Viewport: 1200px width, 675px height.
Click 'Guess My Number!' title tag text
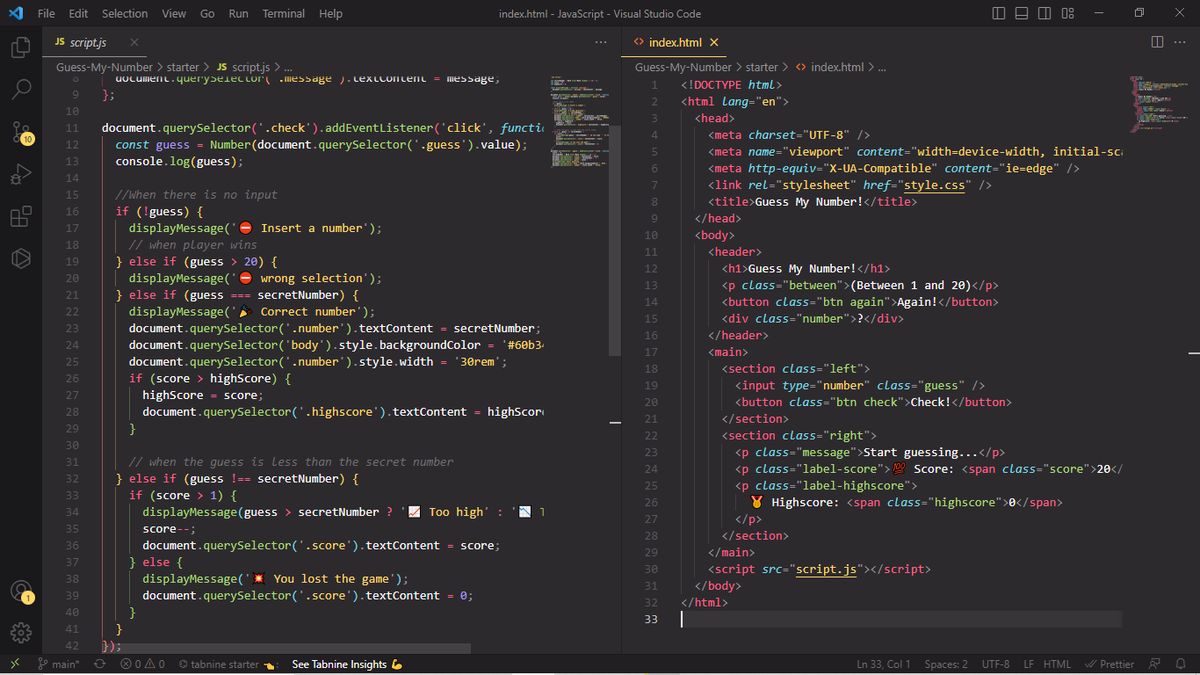808,202
